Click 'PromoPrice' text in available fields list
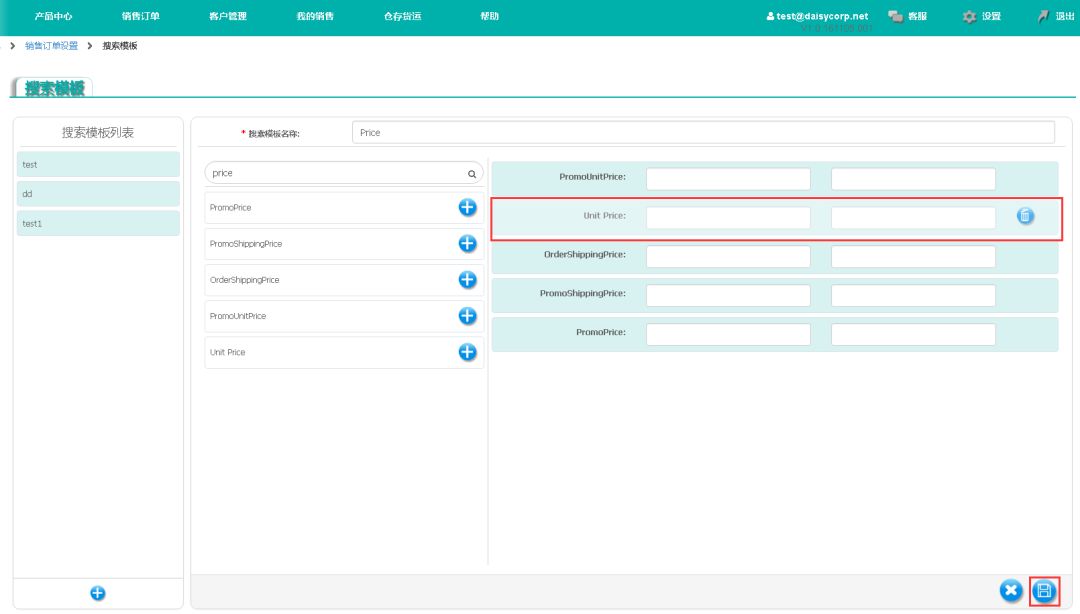Viewport: 1080px width, 614px height. 230,207
